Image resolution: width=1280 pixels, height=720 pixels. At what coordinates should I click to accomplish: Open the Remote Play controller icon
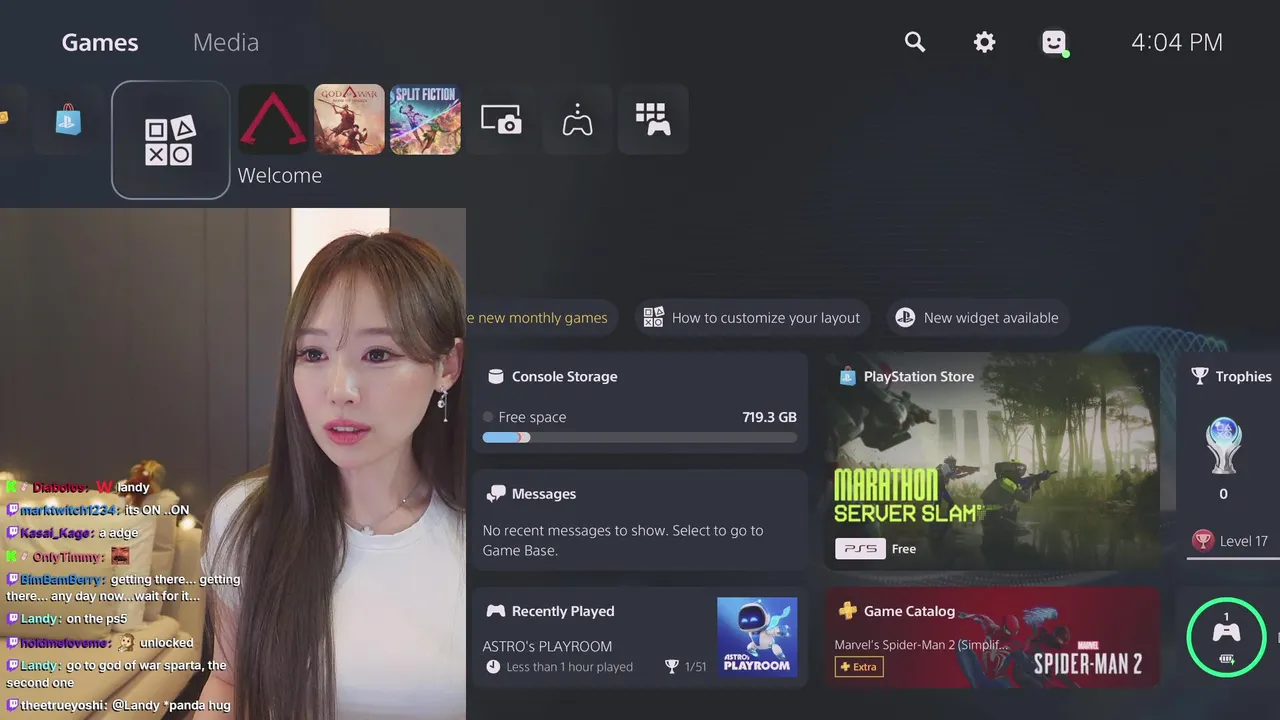click(x=577, y=119)
